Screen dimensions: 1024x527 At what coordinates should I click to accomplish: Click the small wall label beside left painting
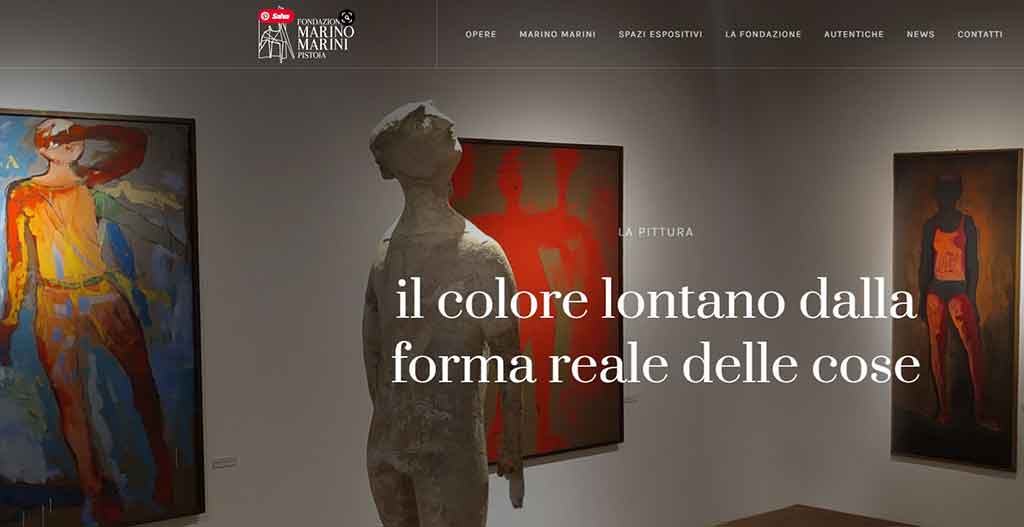coord(224,462)
